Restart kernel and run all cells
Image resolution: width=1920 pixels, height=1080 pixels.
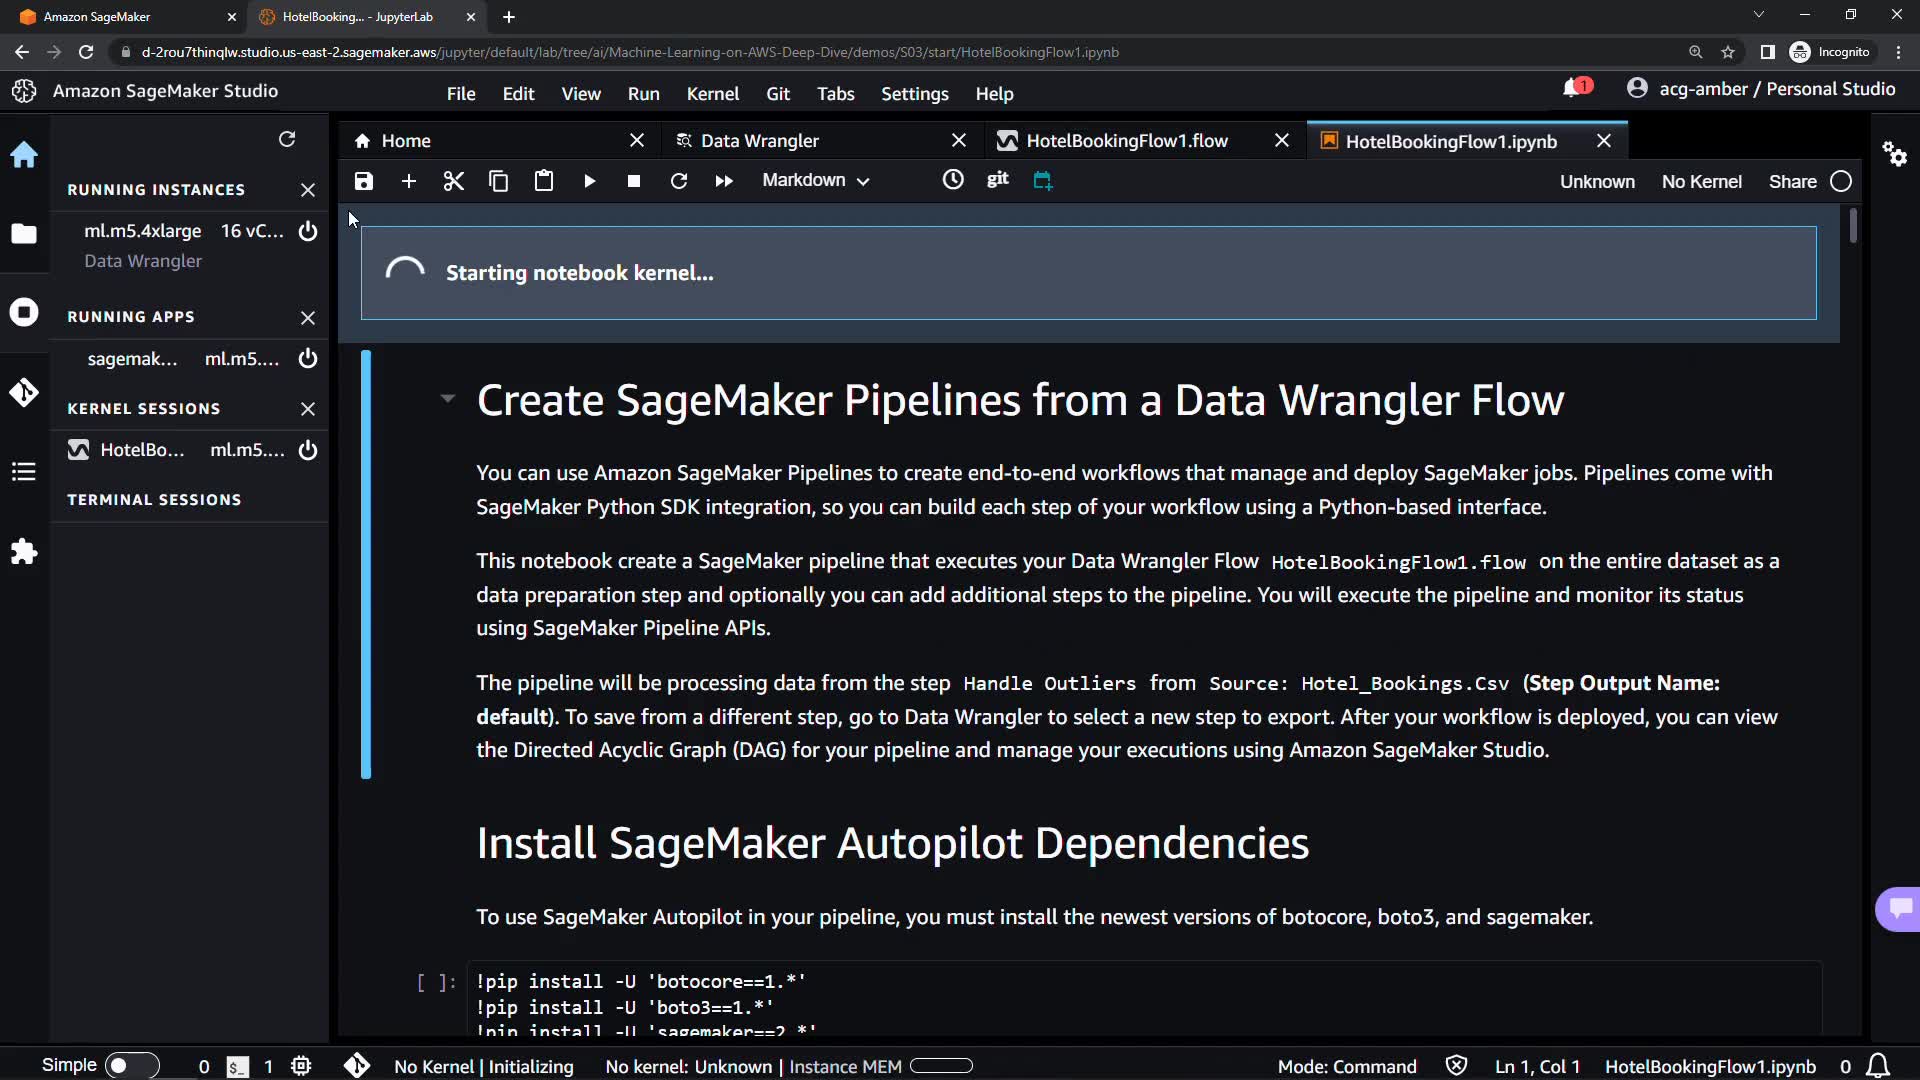[724, 181]
